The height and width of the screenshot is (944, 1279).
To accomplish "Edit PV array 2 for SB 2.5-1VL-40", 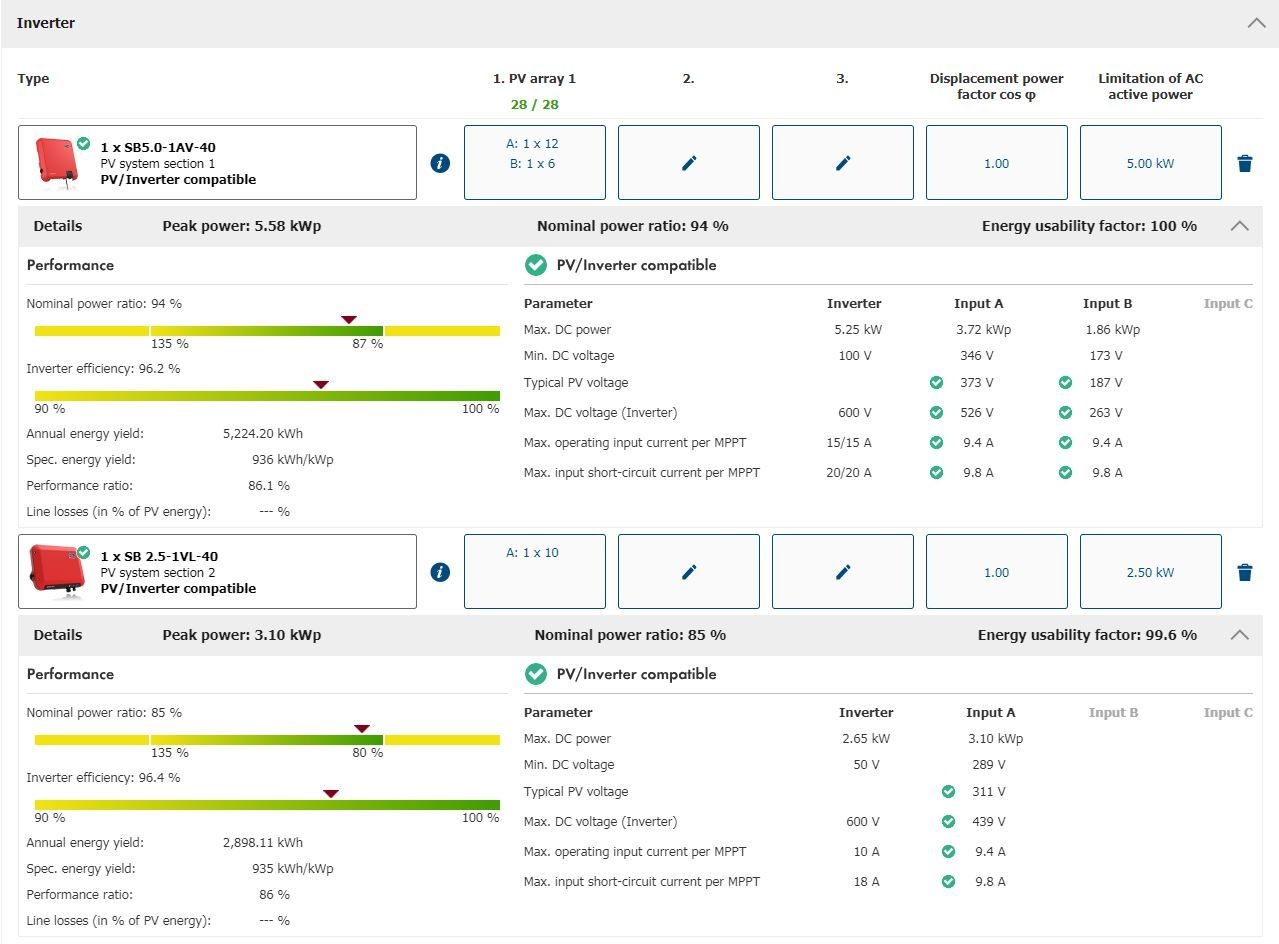I will click(x=688, y=572).
